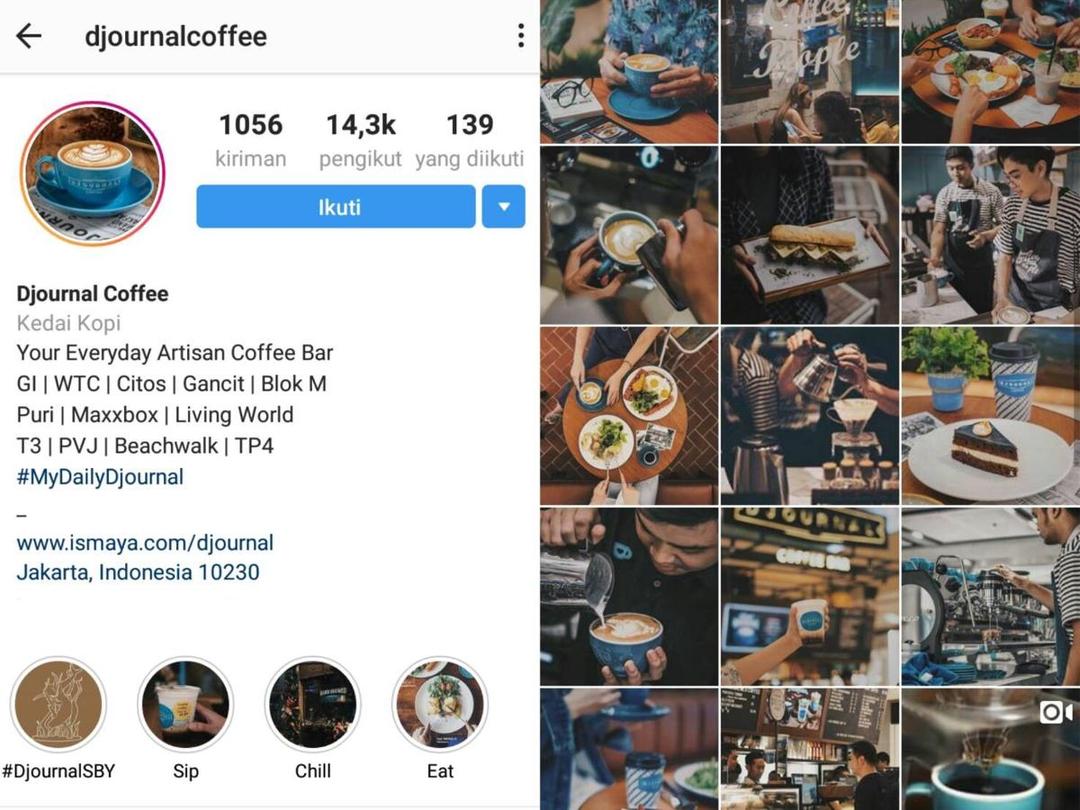
Task: Click the Ikuti follow button
Action: [336, 207]
